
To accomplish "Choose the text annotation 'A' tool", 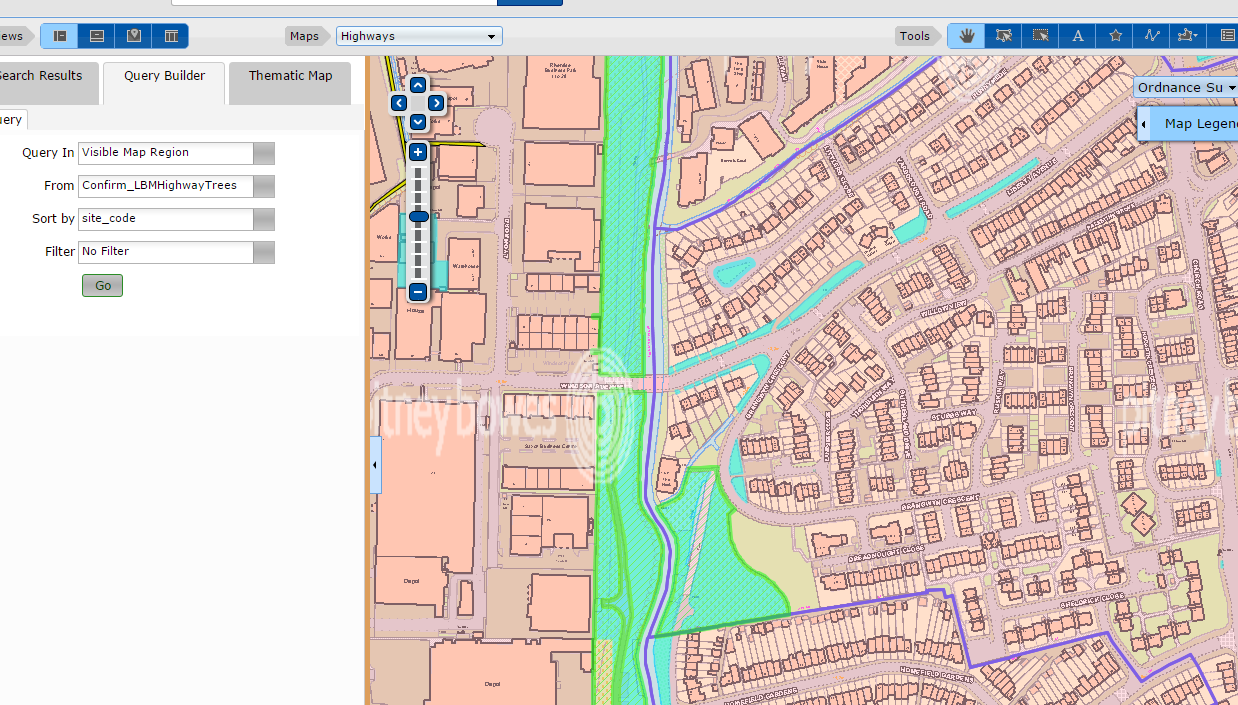I will point(1078,36).
